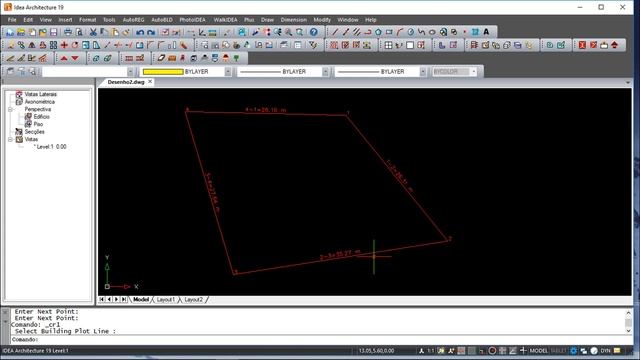This screenshot has height=360, width=640.
Task: Click the four-squares array icon
Action: click(53, 45)
